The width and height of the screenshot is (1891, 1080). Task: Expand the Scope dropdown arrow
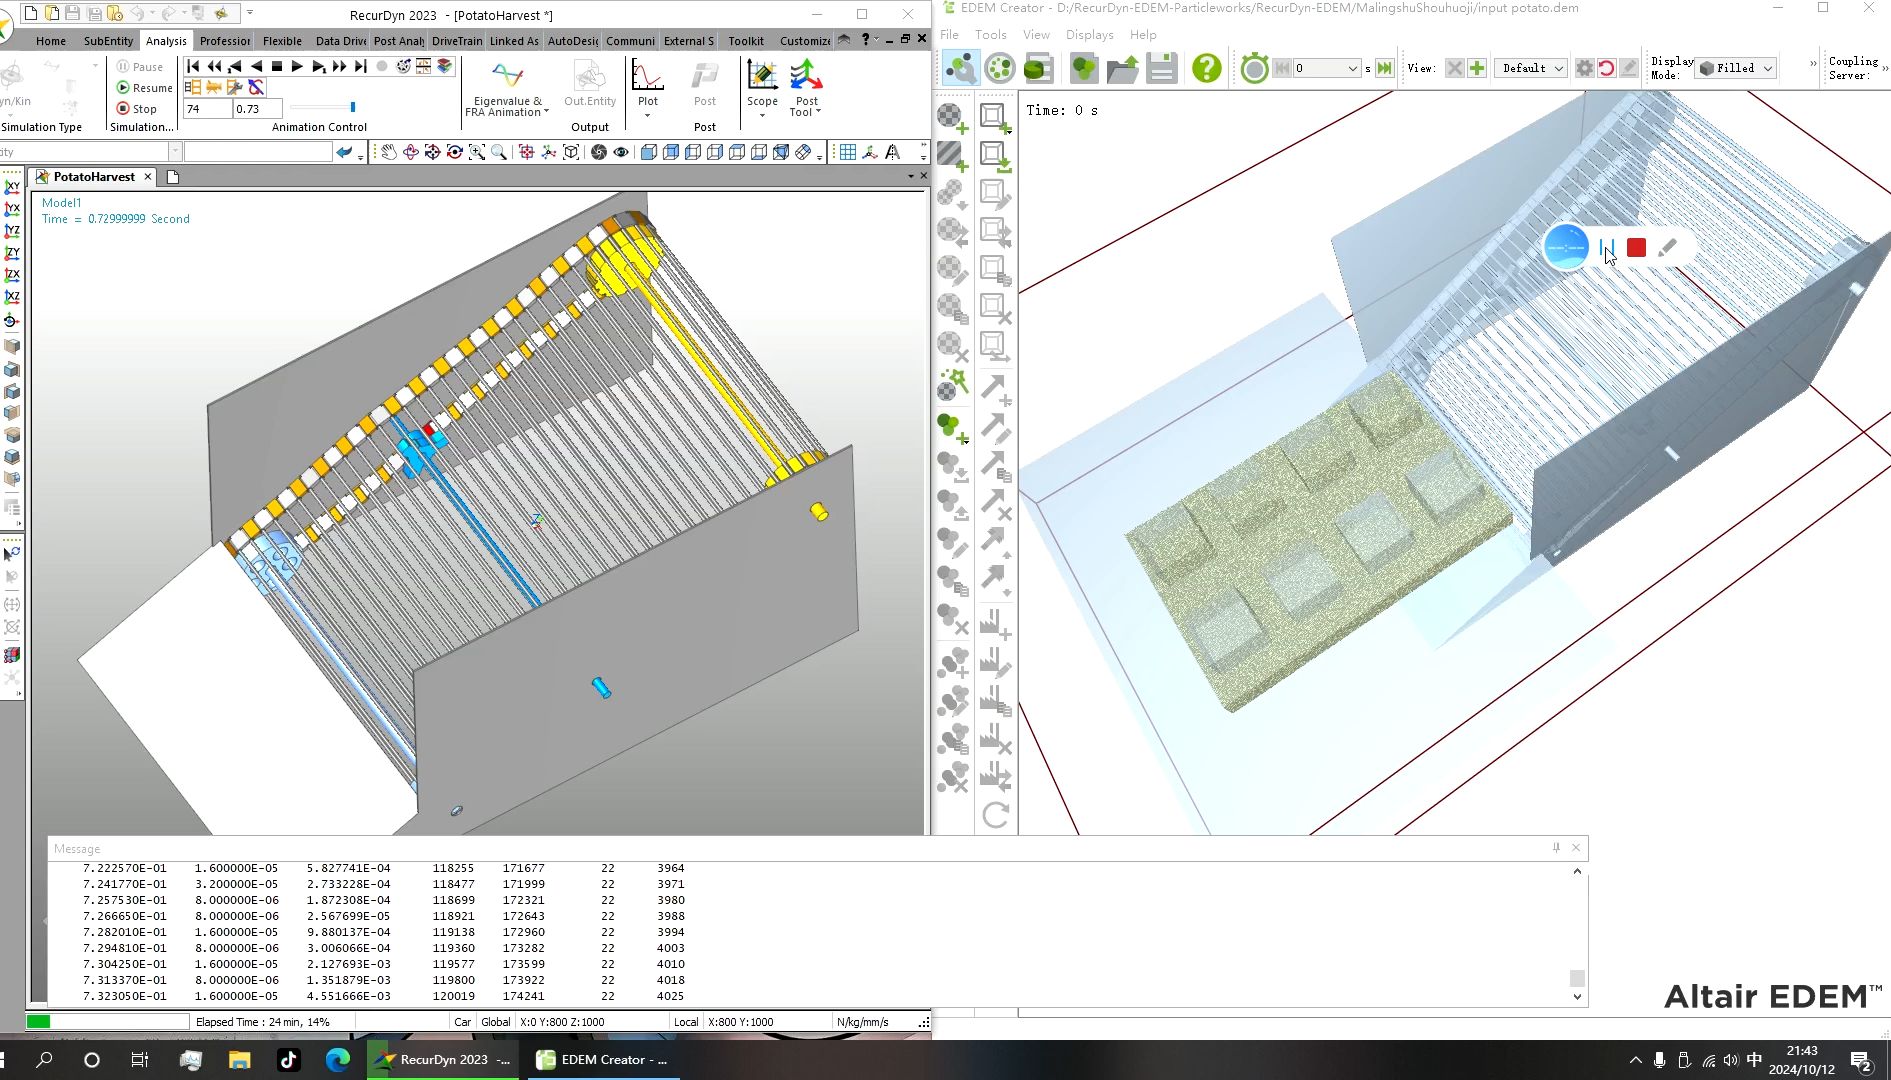point(762,116)
